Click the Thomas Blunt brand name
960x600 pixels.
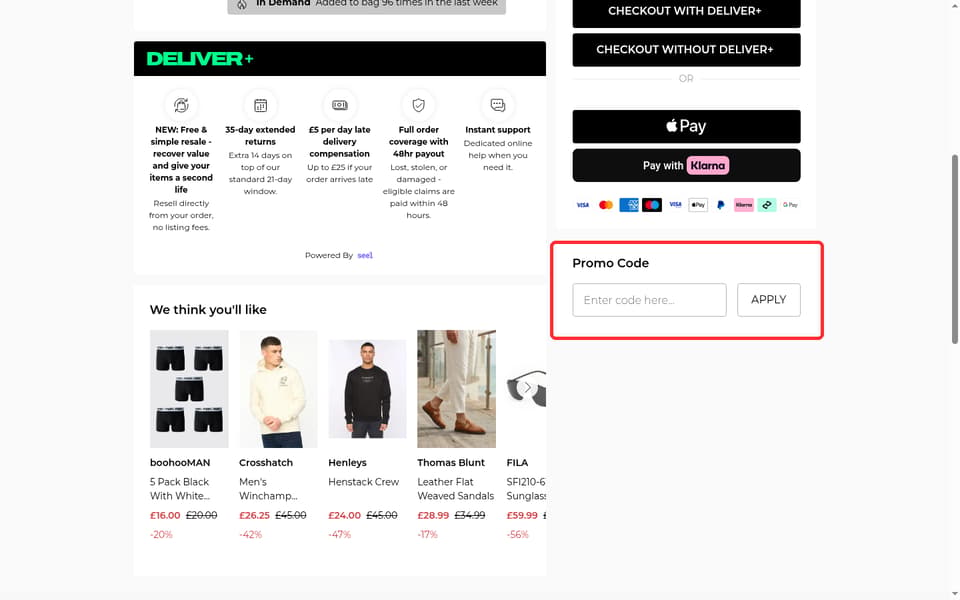pos(451,463)
